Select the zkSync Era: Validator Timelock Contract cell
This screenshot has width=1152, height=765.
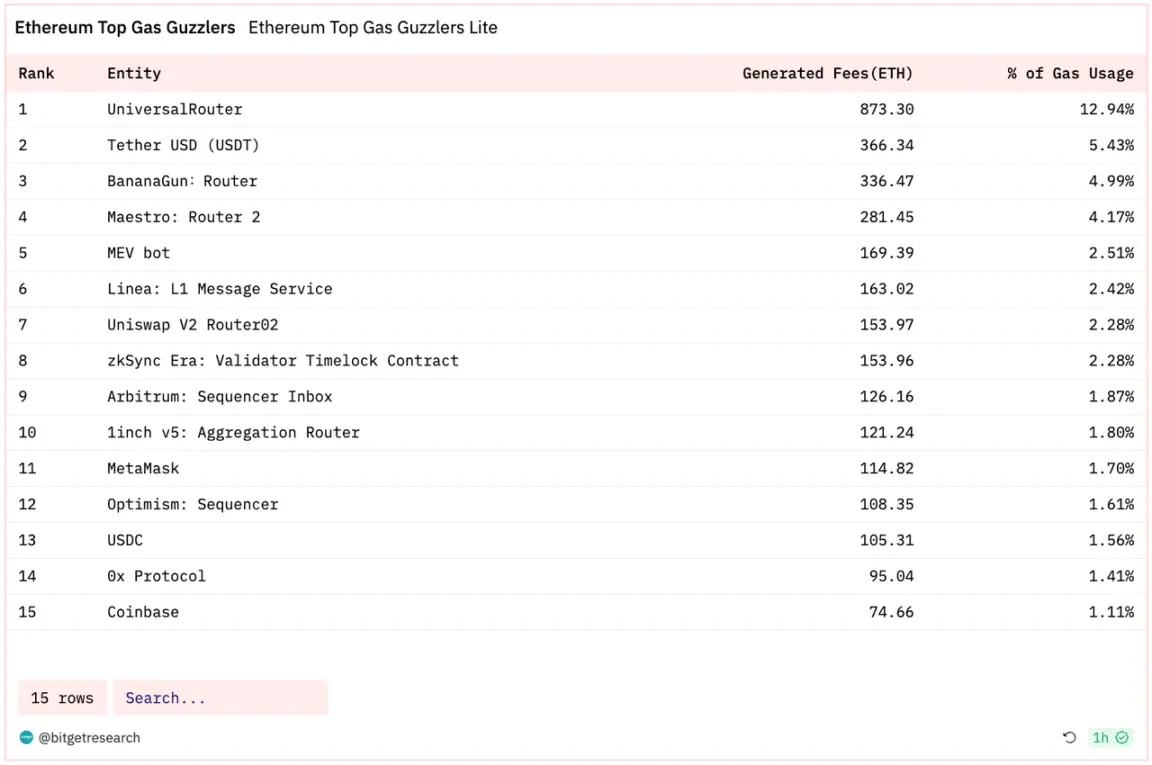283,360
